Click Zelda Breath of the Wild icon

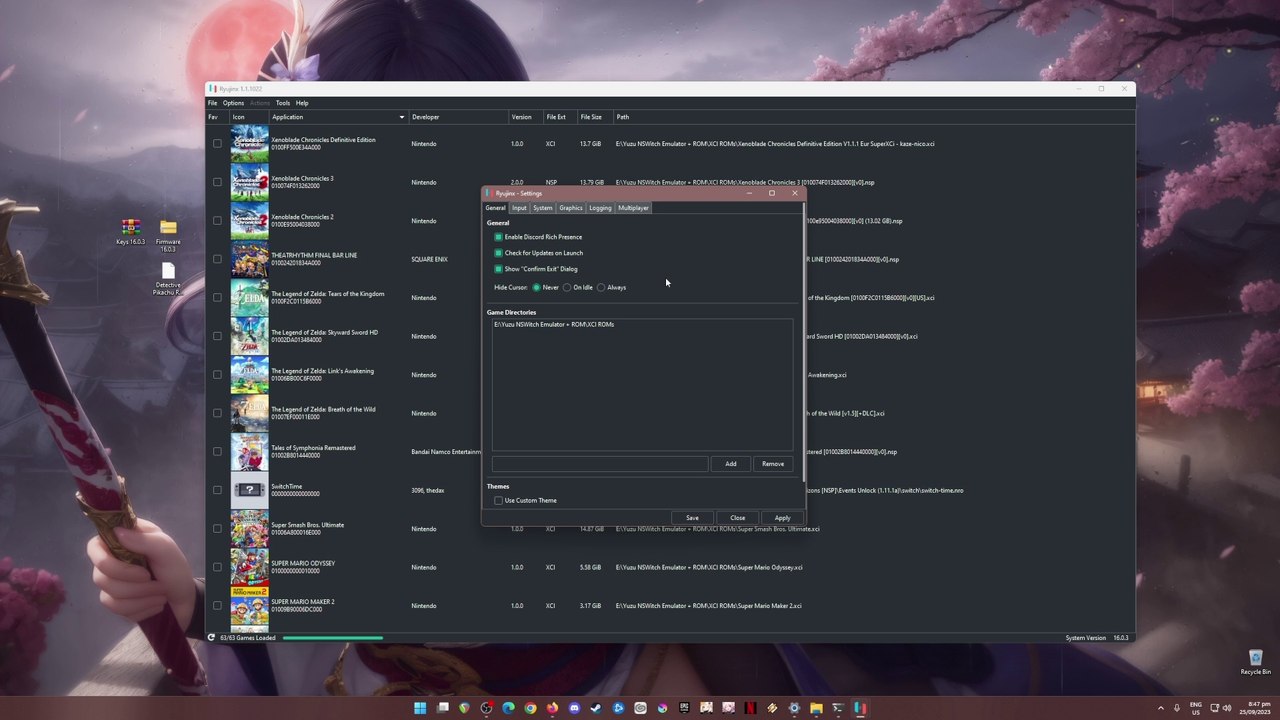(249, 413)
